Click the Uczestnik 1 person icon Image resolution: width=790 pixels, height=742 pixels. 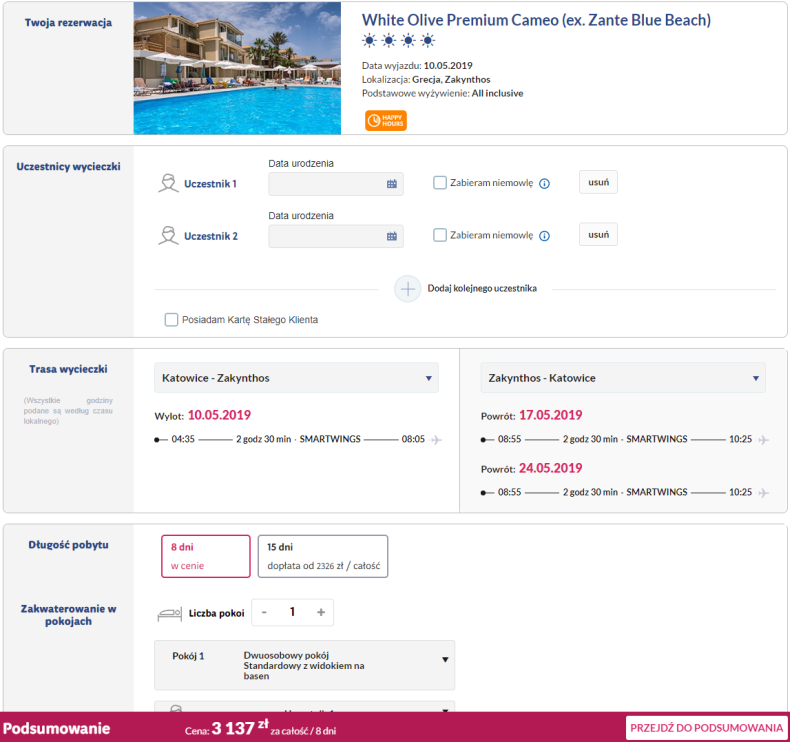click(x=168, y=183)
